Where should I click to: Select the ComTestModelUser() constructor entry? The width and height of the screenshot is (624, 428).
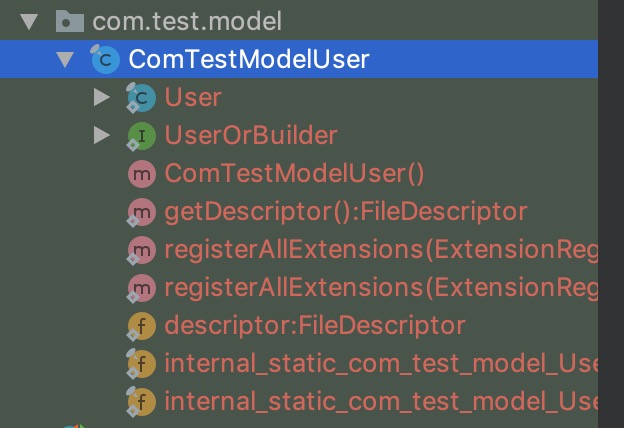[x=295, y=173]
